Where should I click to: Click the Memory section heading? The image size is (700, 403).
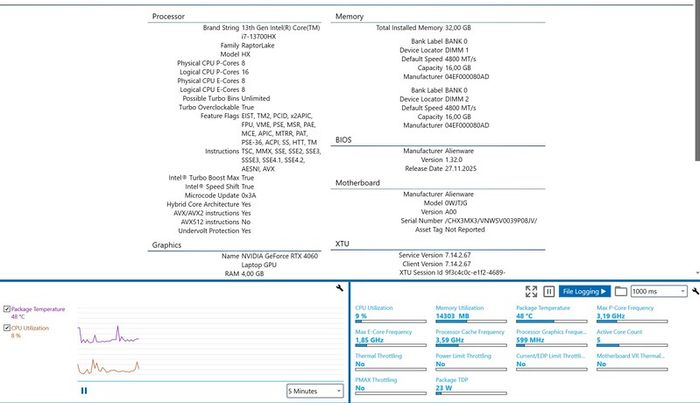coord(349,17)
